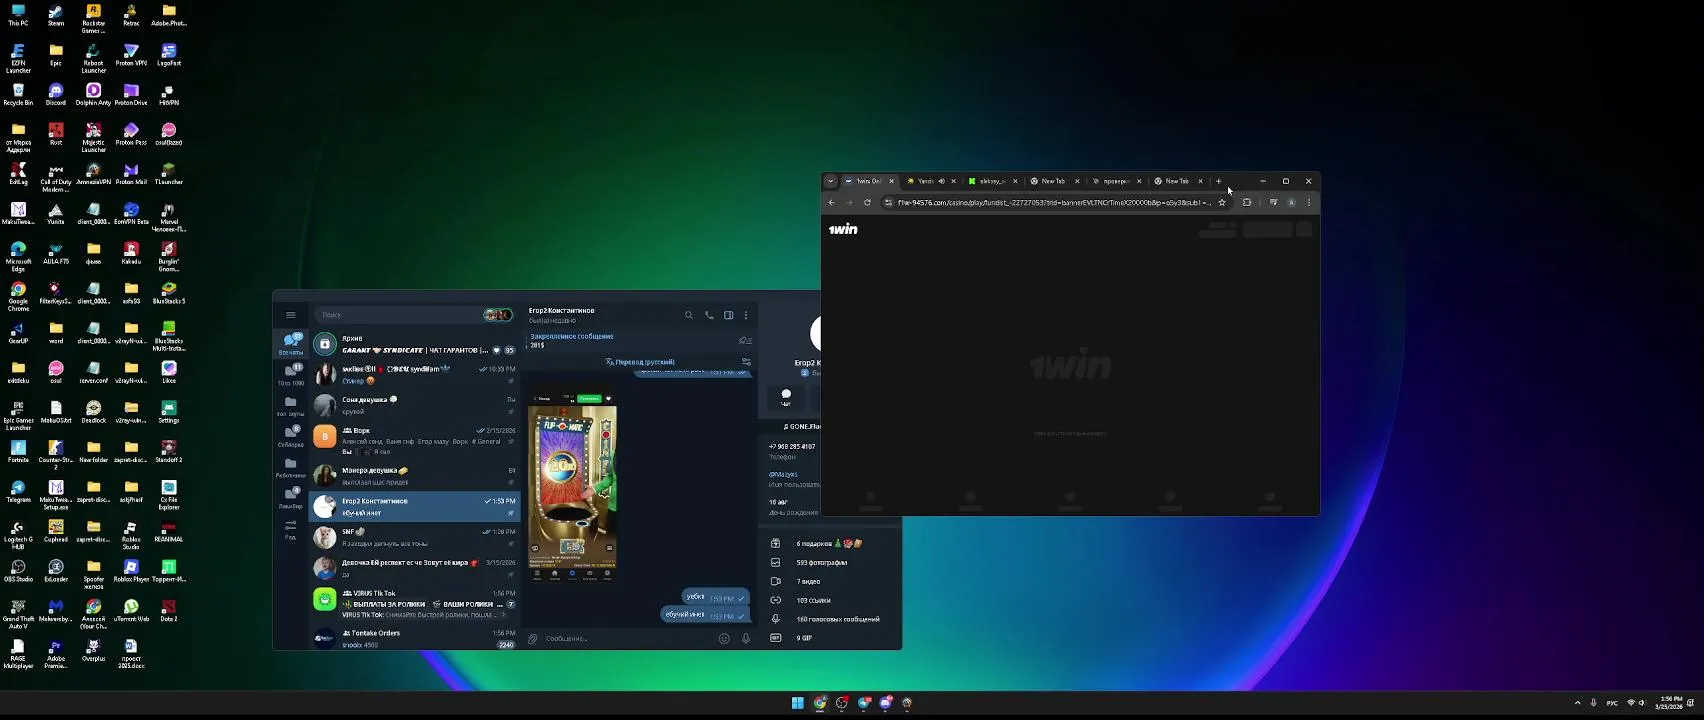Click the 1win logo on the page
The image size is (1704, 720).
(x=843, y=229)
